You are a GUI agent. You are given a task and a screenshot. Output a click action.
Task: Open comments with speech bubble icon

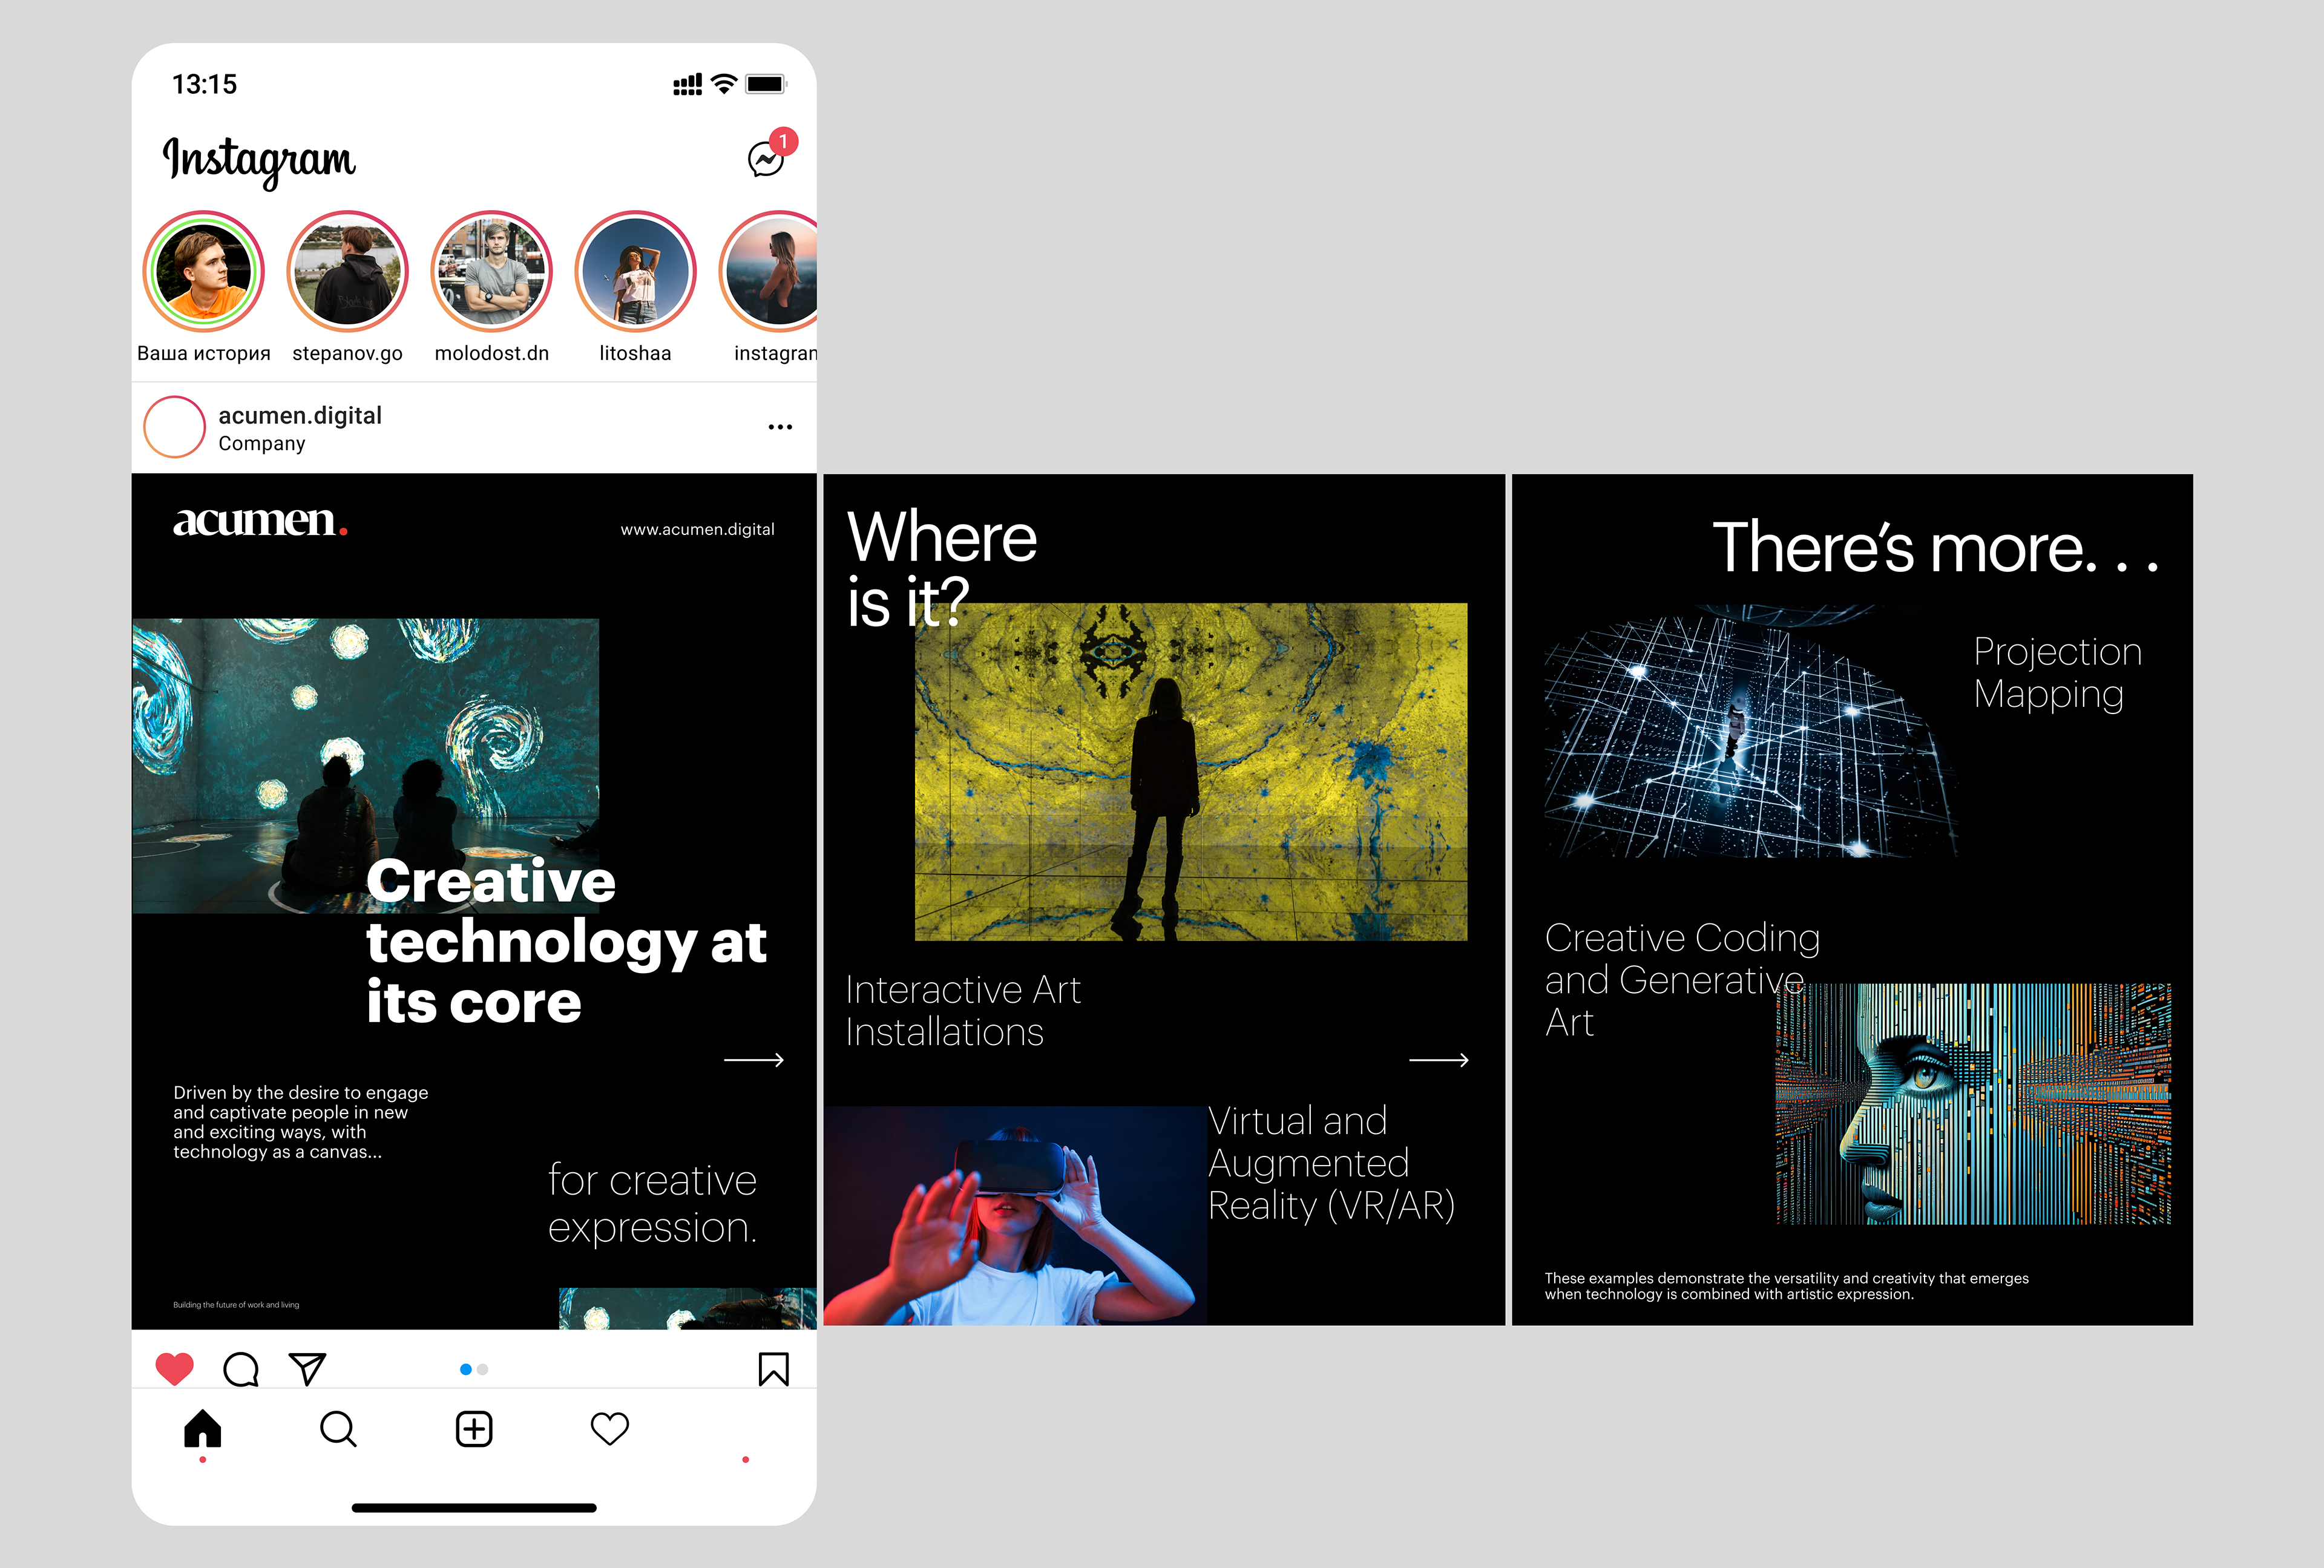point(241,1369)
